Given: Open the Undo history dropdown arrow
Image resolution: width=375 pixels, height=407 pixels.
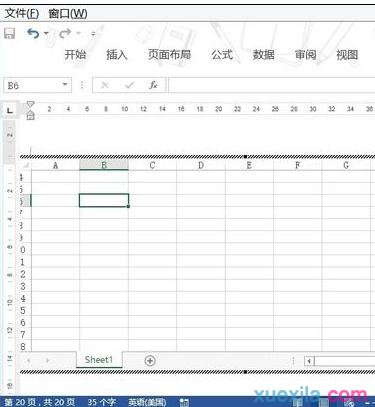Looking at the screenshot, I should [46, 33].
